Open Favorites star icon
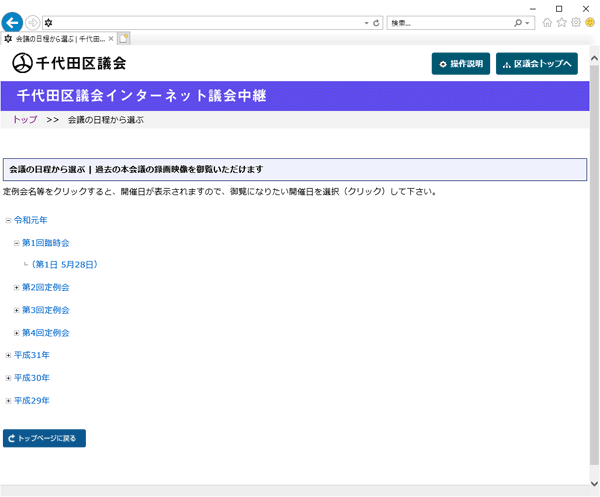Screen dimensions: 600x497 pos(561,23)
